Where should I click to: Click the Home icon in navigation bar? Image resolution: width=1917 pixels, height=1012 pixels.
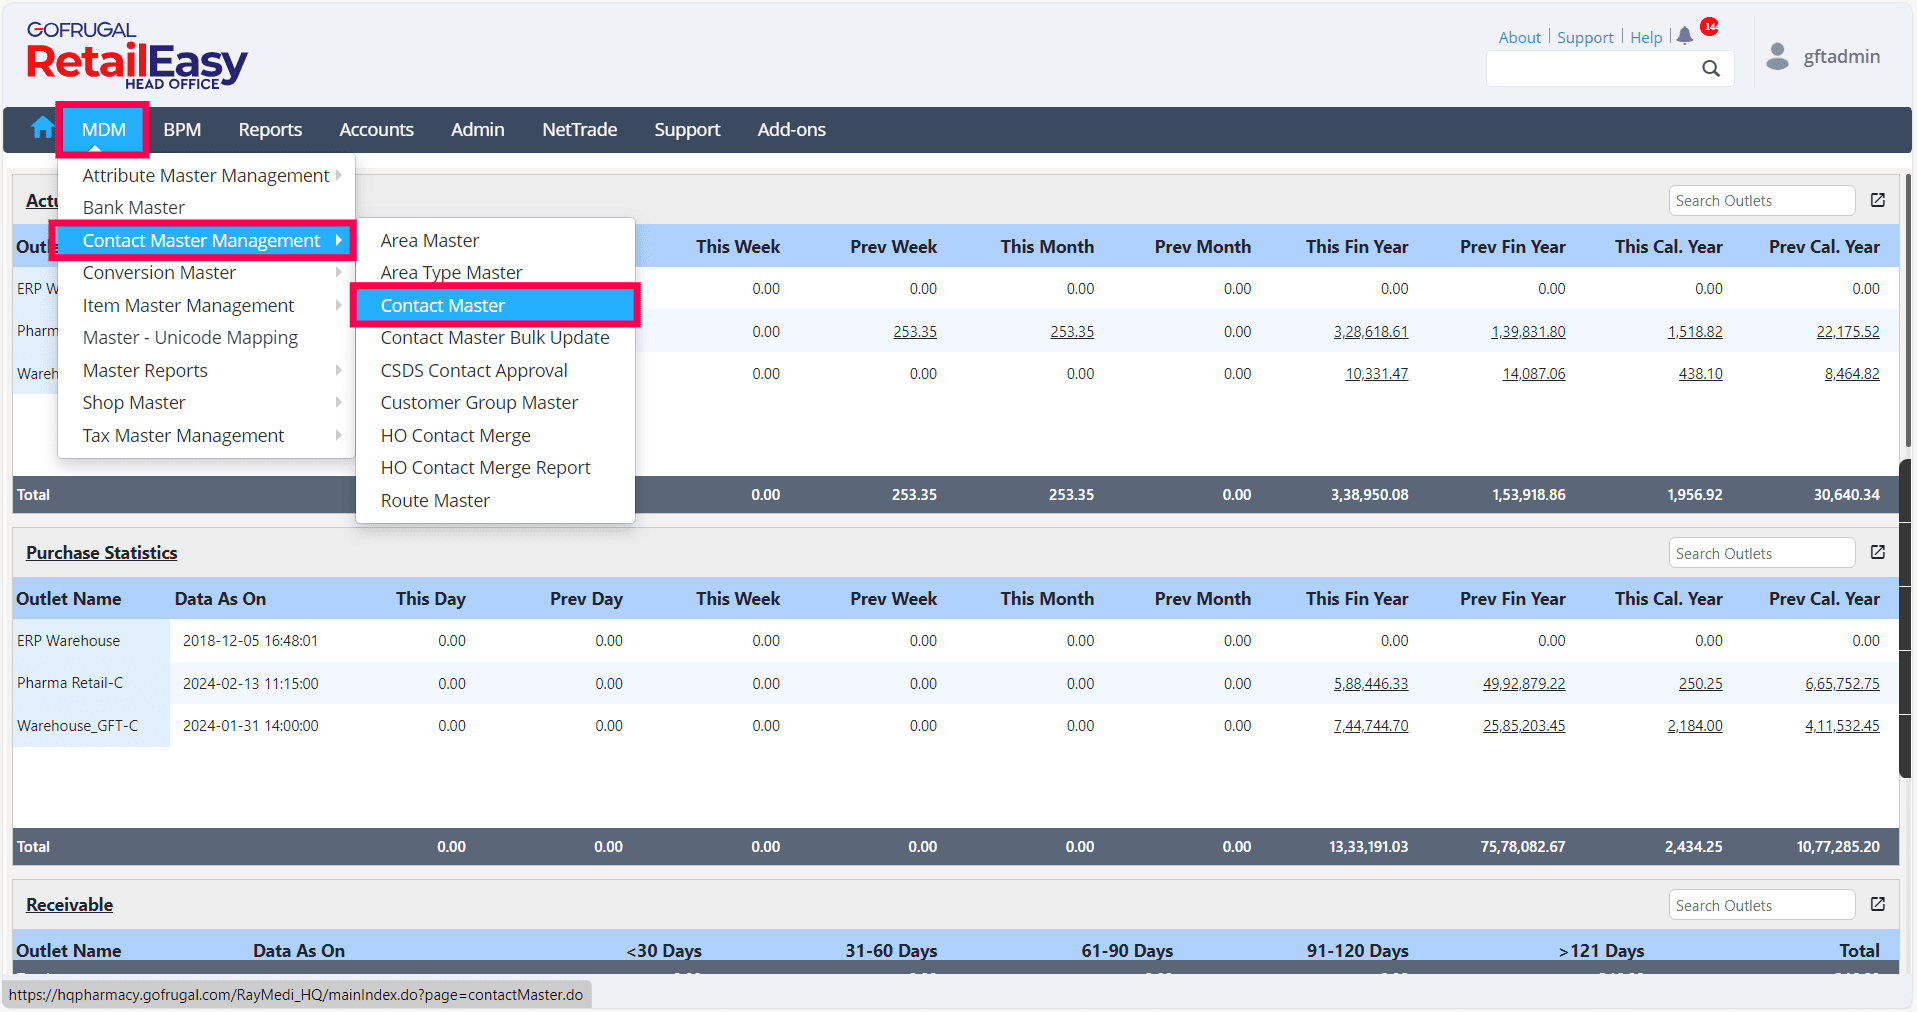tap(42, 128)
